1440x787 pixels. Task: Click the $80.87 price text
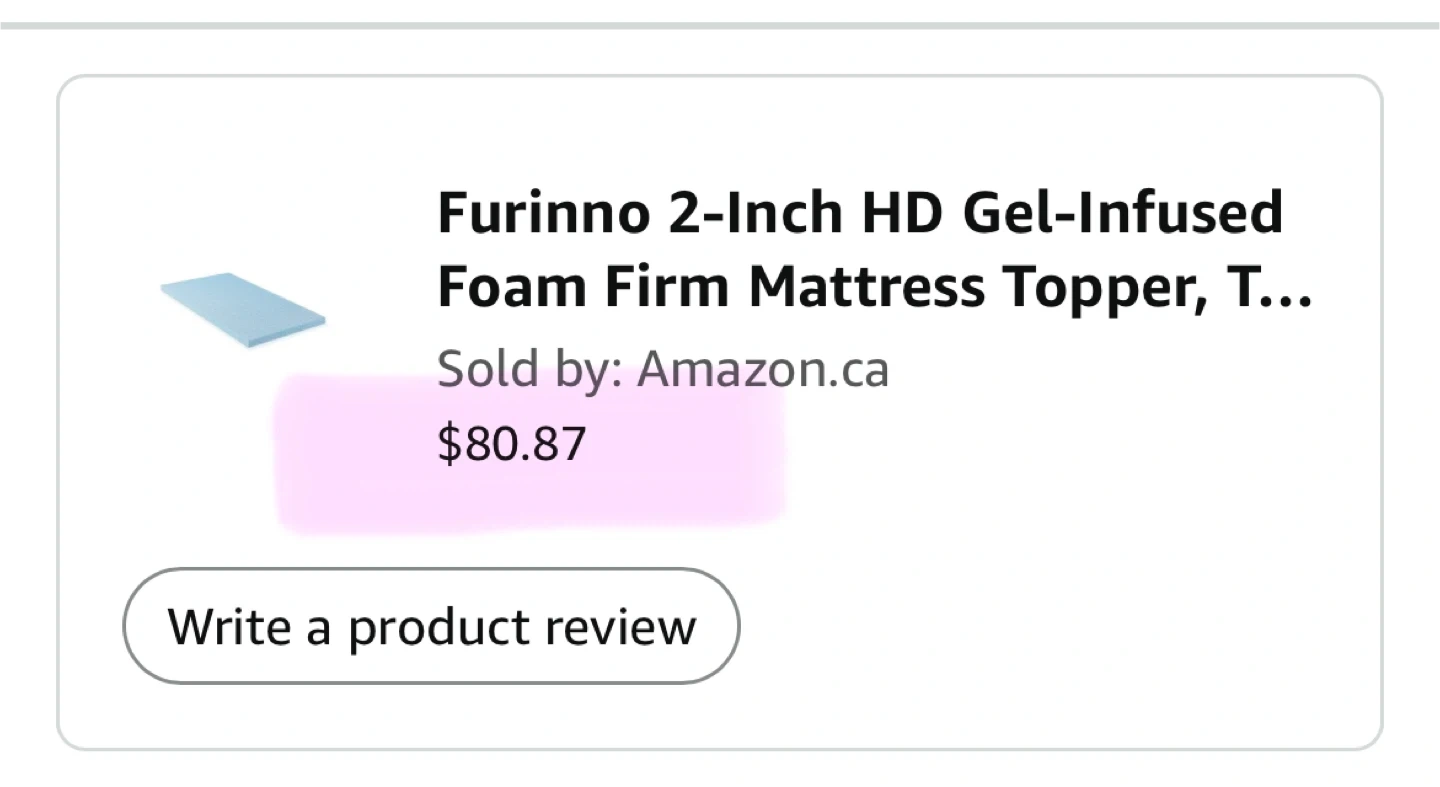click(511, 443)
